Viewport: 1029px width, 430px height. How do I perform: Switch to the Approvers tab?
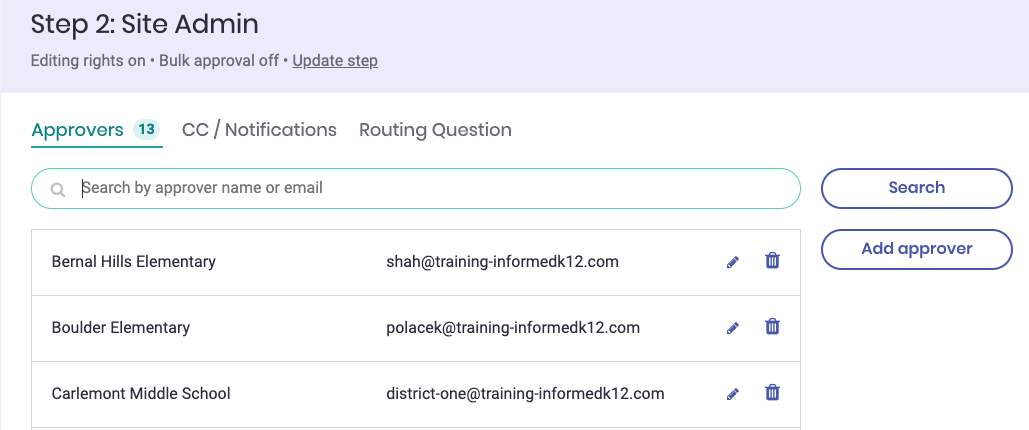(77, 130)
